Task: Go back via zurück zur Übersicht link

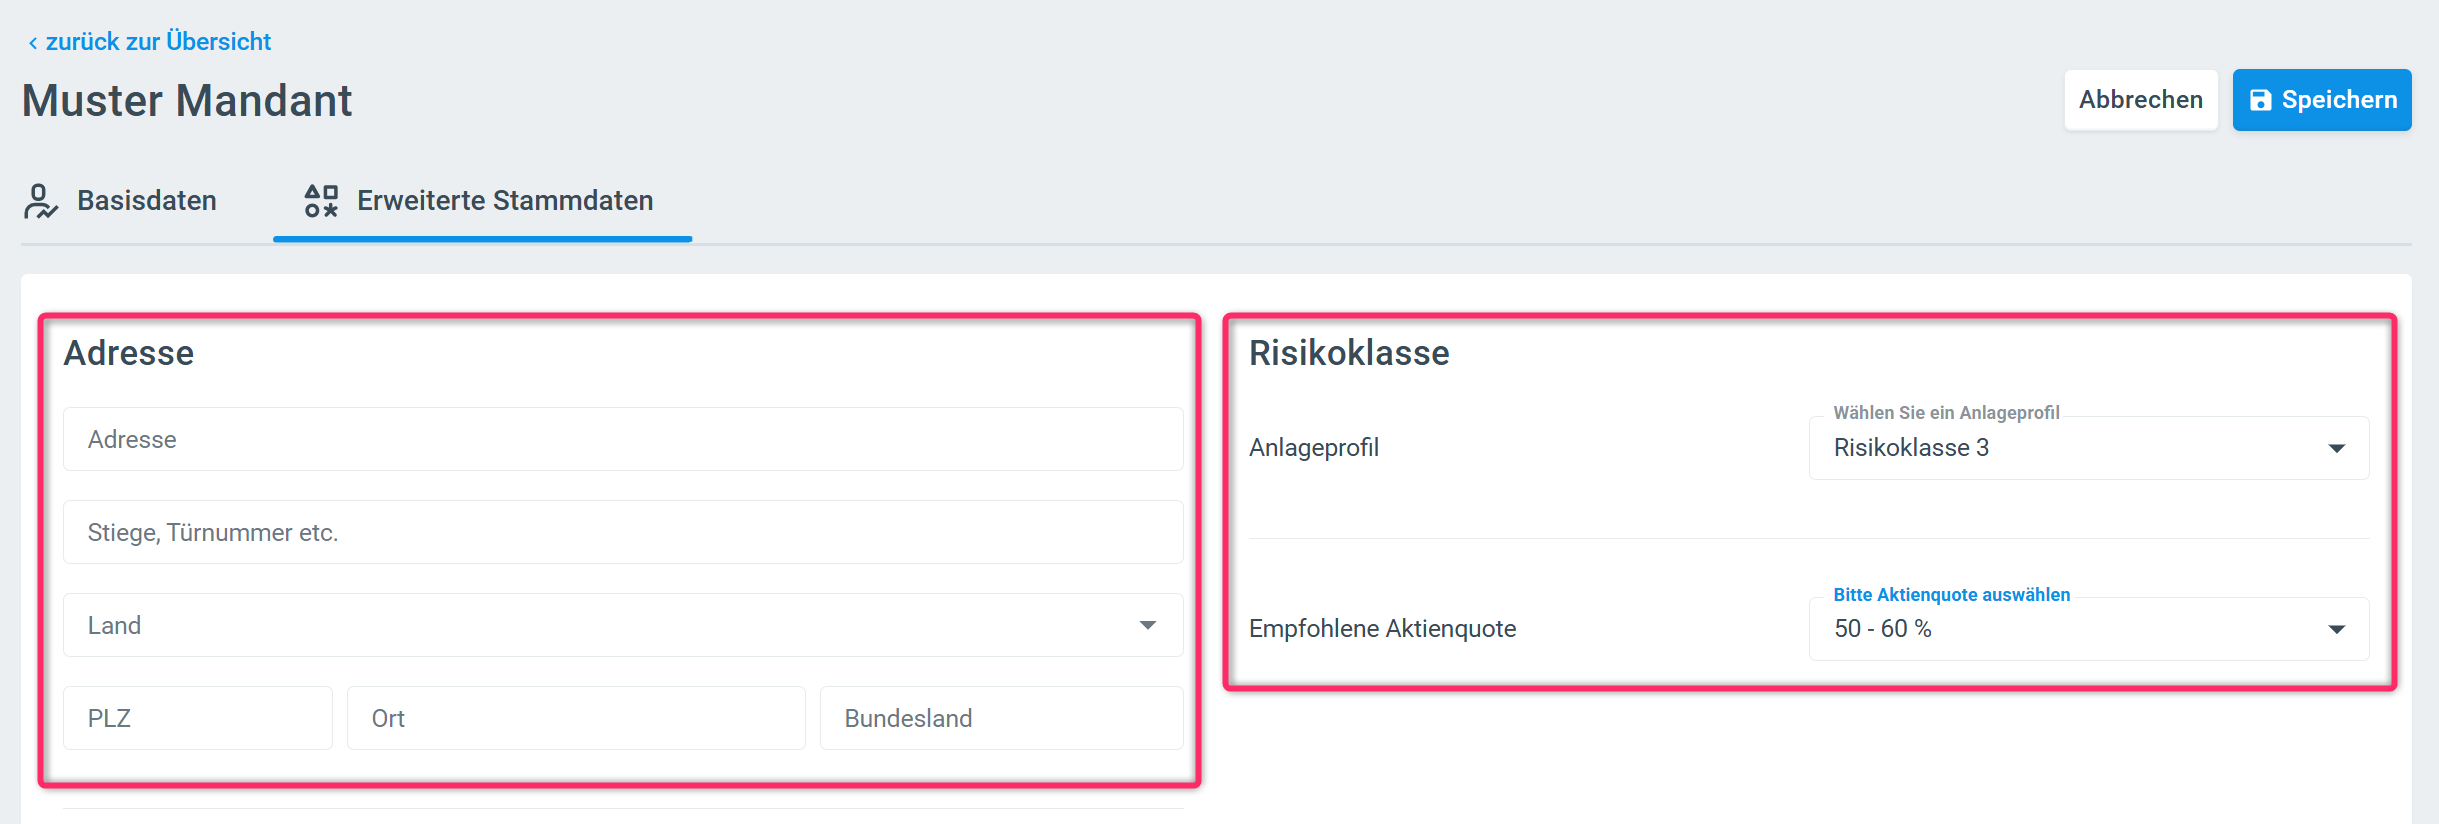Action: point(158,42)
